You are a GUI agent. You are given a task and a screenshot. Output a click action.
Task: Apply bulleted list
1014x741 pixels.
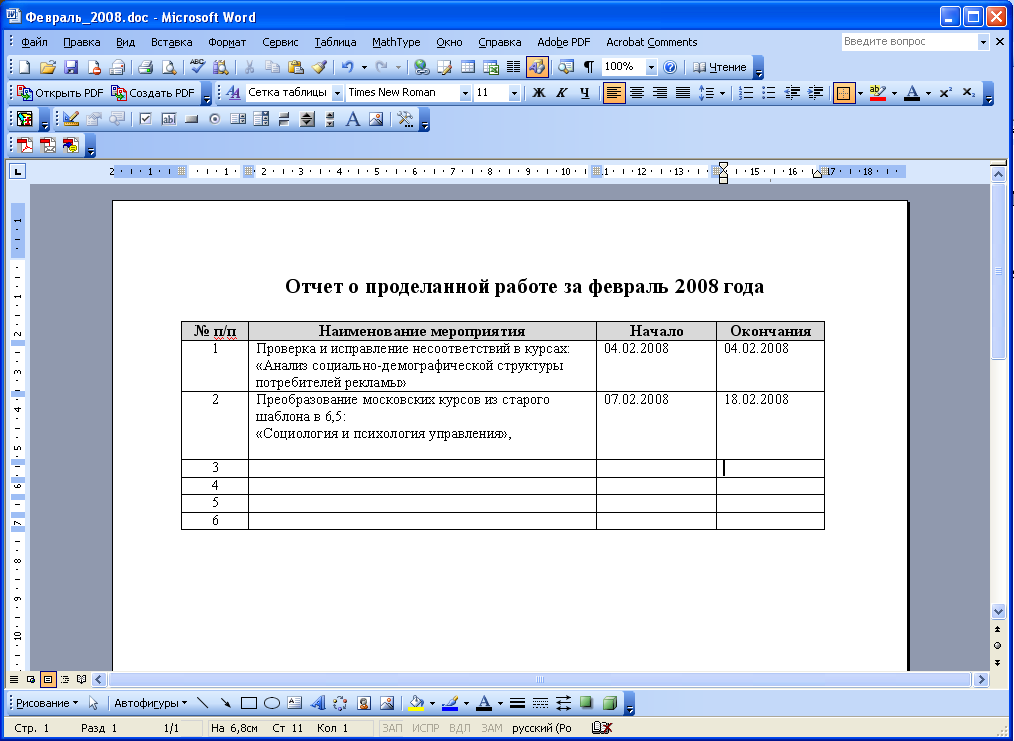(769, 93)
